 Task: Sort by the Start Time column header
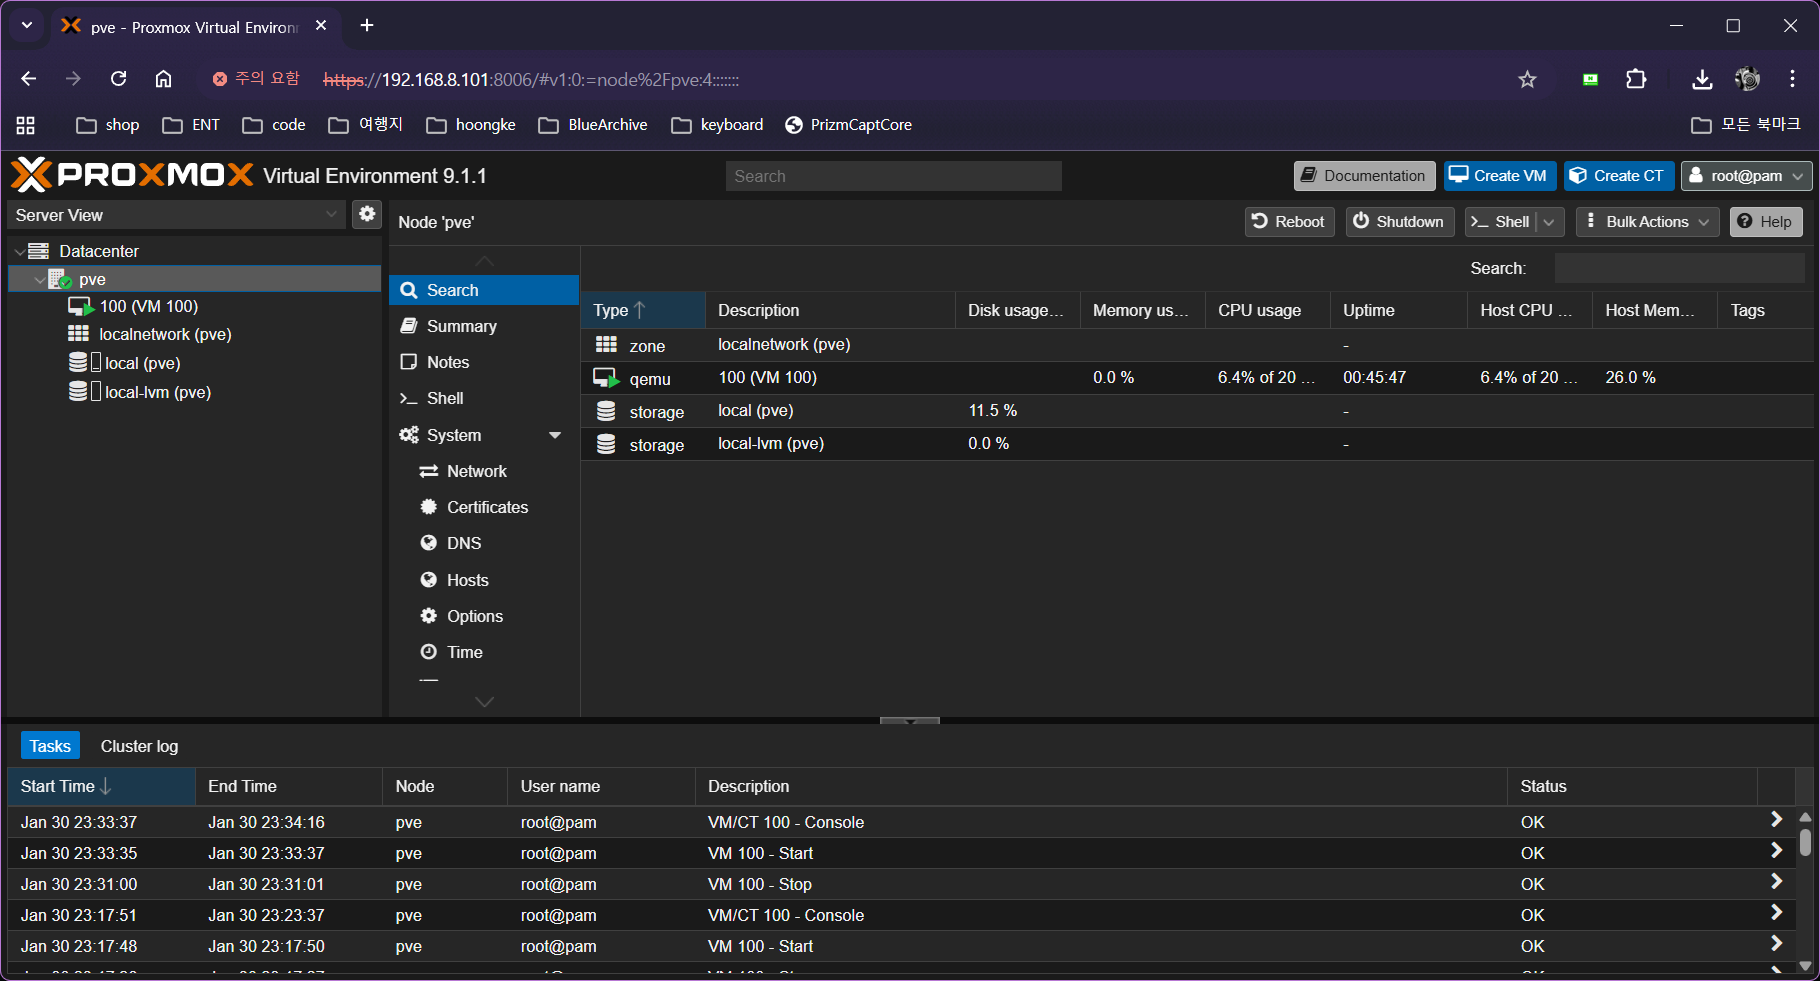coord(101,786)
